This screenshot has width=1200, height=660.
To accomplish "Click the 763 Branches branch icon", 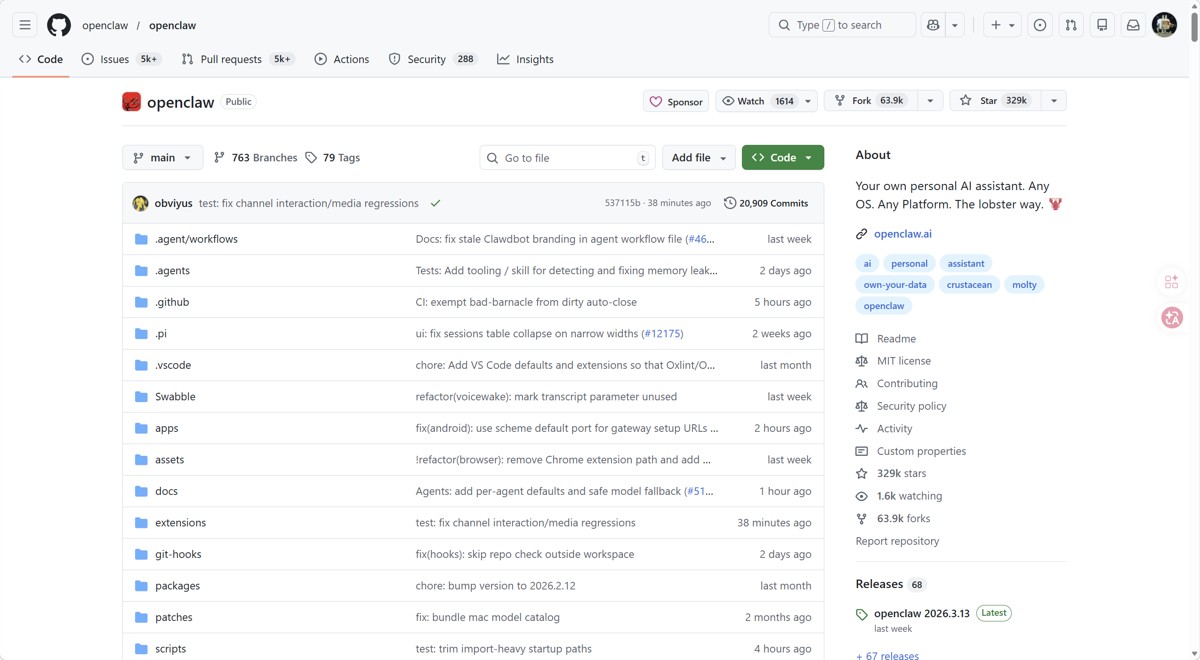I will point(219,158).
